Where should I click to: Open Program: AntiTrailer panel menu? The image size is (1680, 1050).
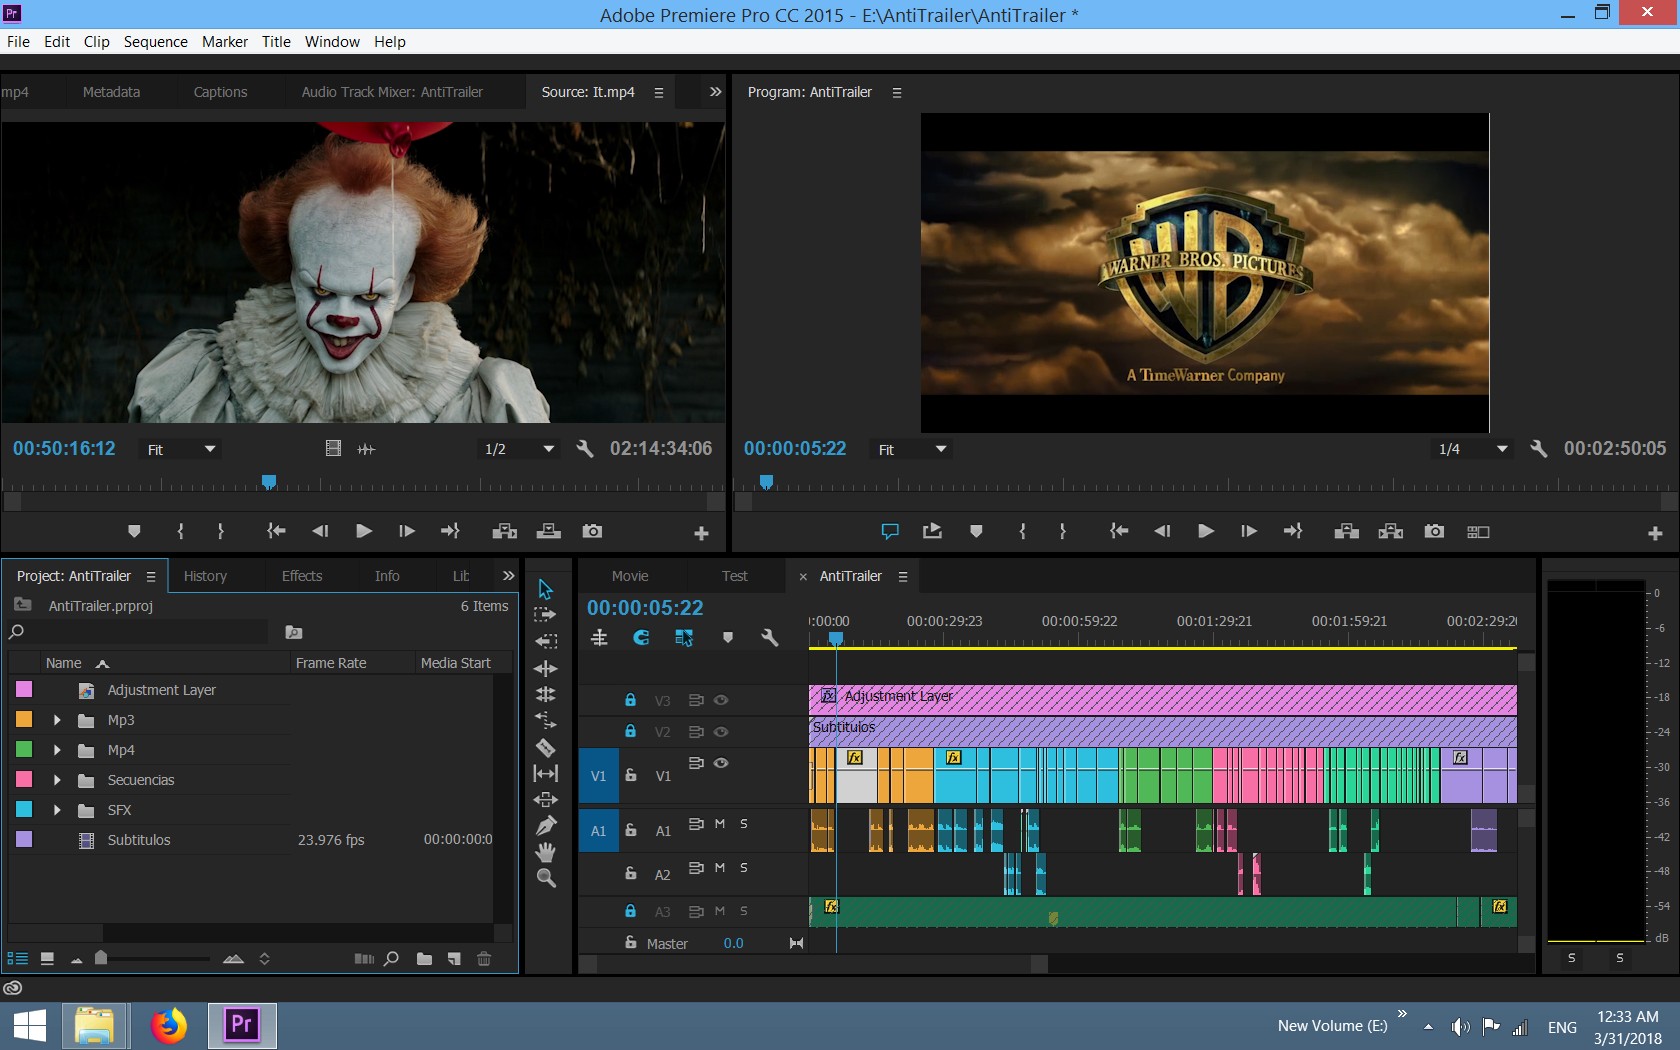pos(896,92)
